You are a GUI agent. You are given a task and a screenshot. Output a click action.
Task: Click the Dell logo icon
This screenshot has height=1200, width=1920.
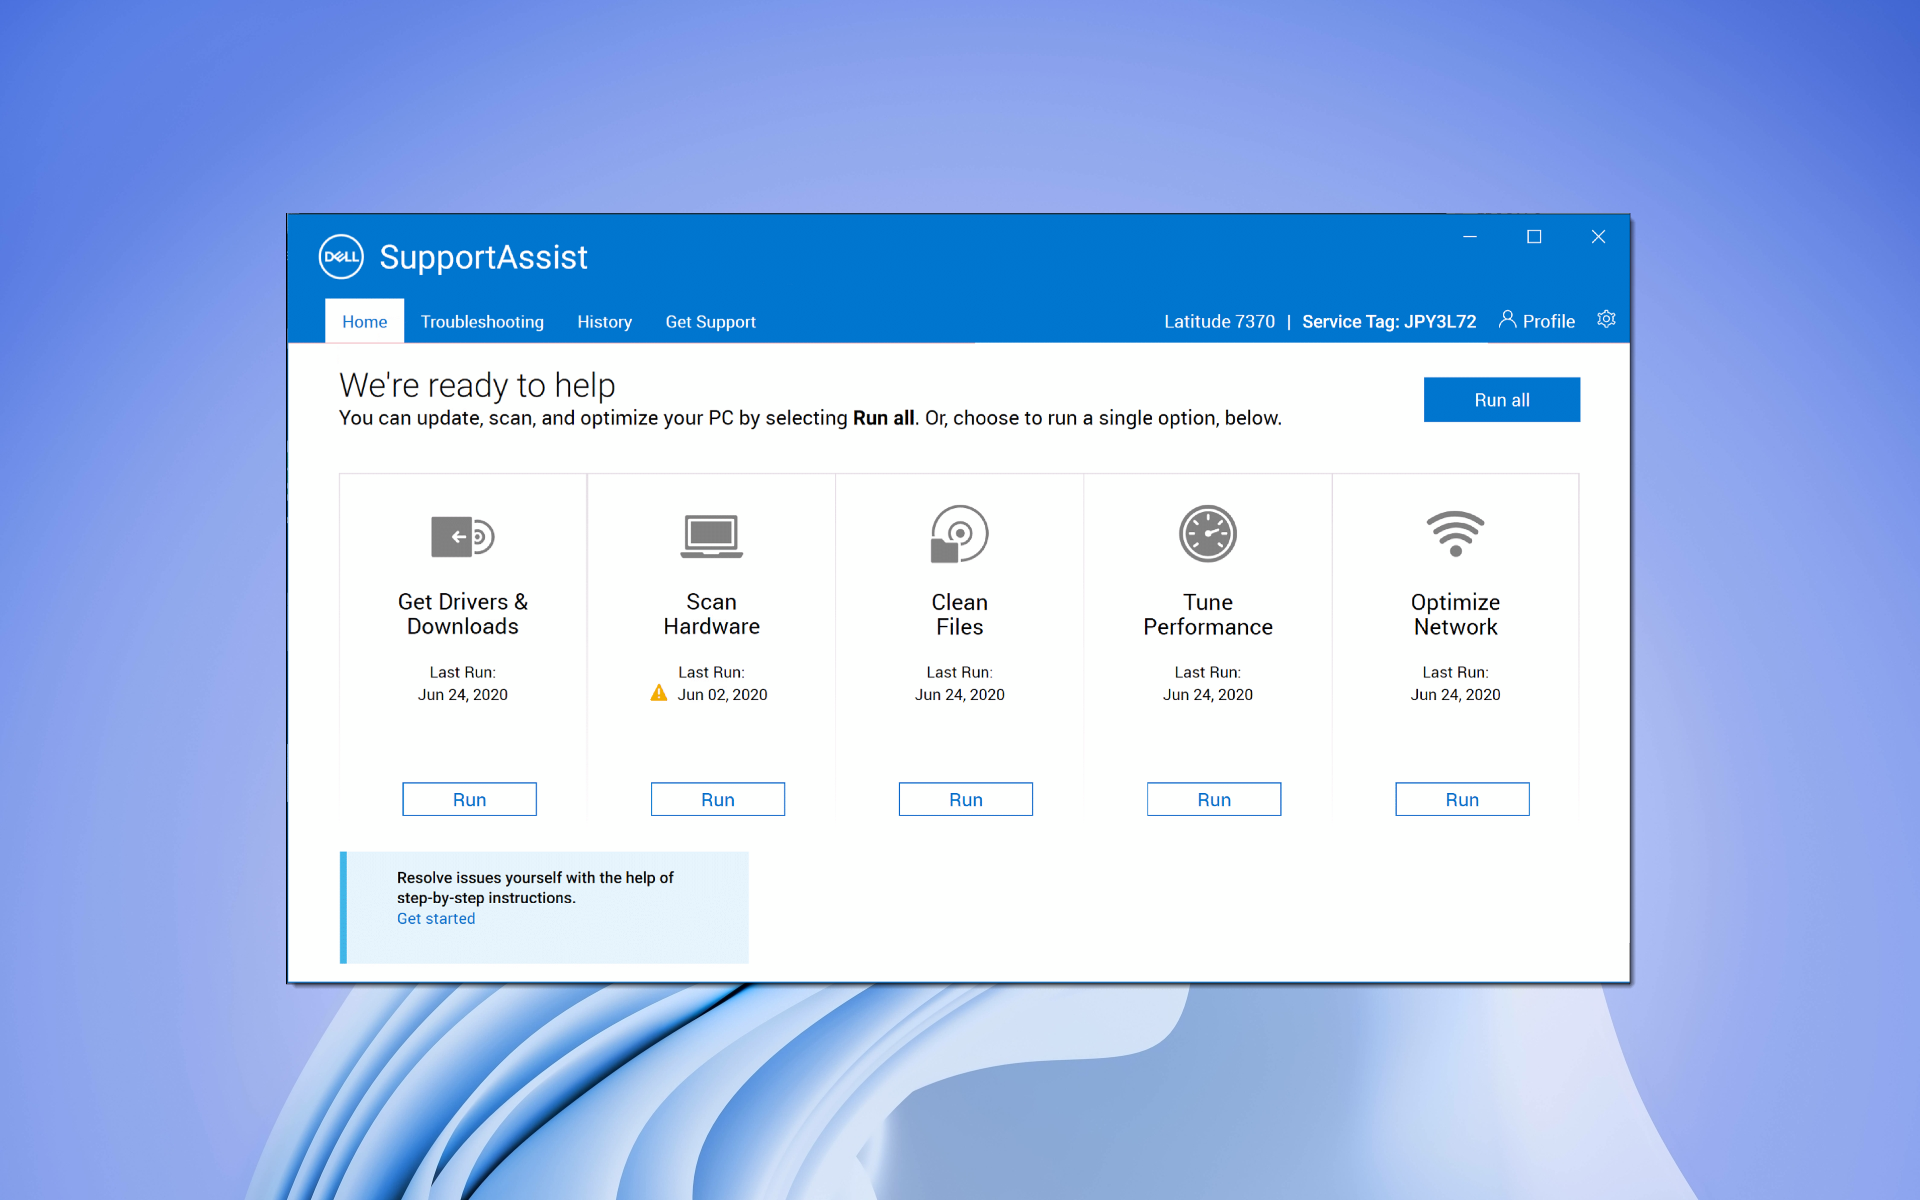click(x=341, y=257)
